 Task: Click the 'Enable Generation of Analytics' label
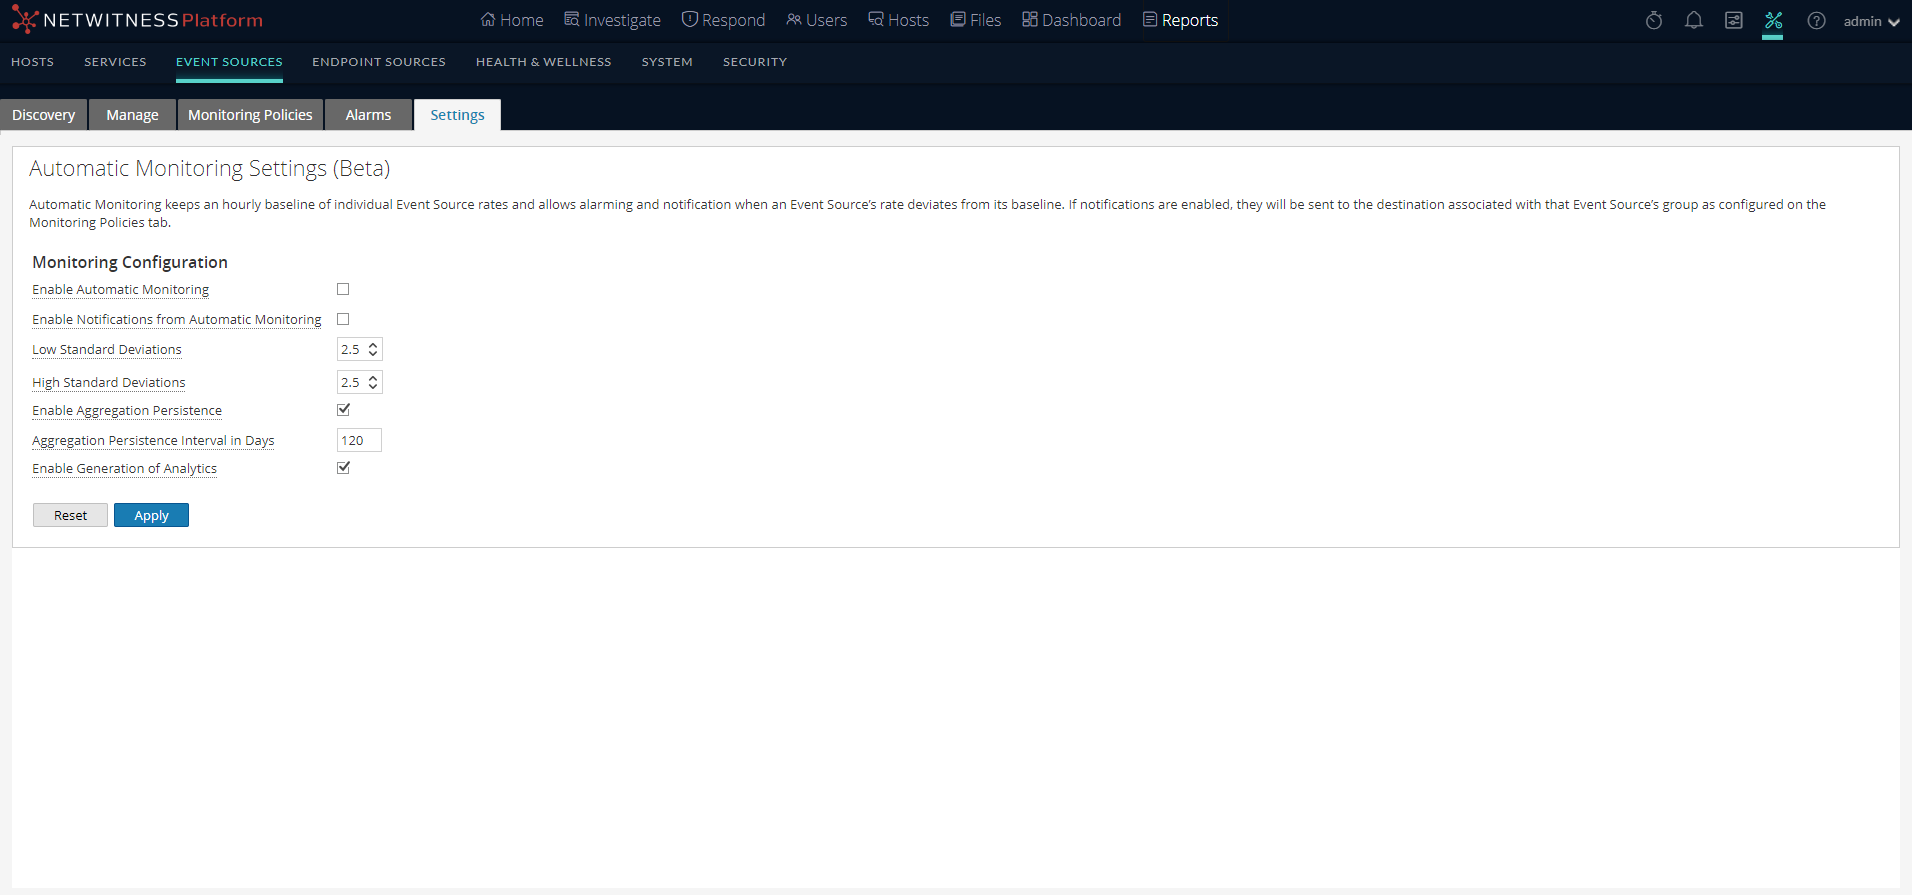(125, 469)
